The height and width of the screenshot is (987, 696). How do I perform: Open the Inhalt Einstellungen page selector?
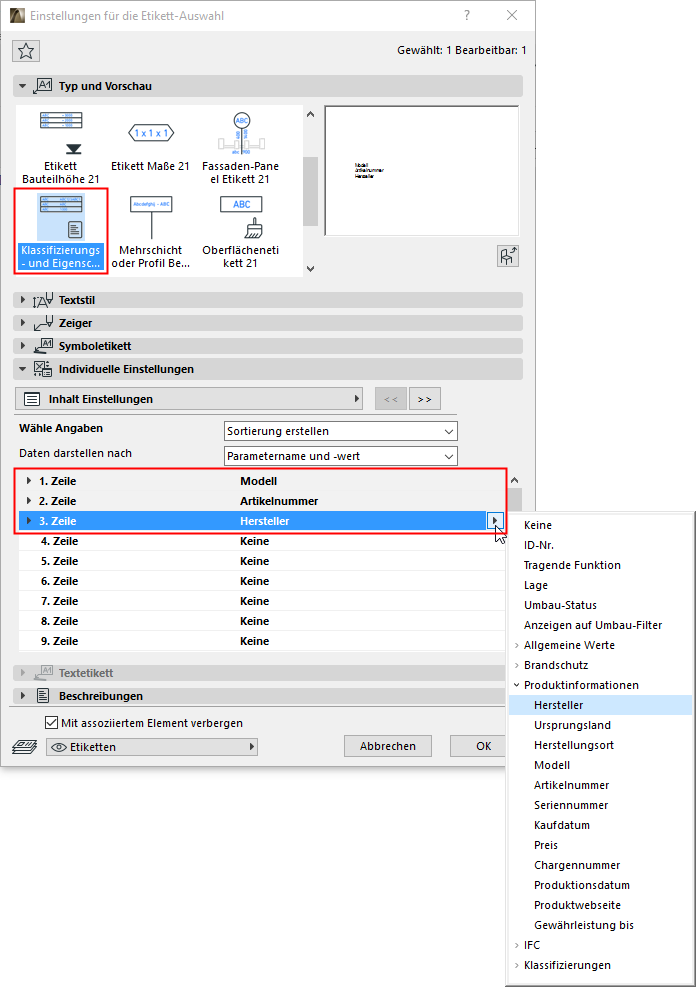tap(189, 399)
